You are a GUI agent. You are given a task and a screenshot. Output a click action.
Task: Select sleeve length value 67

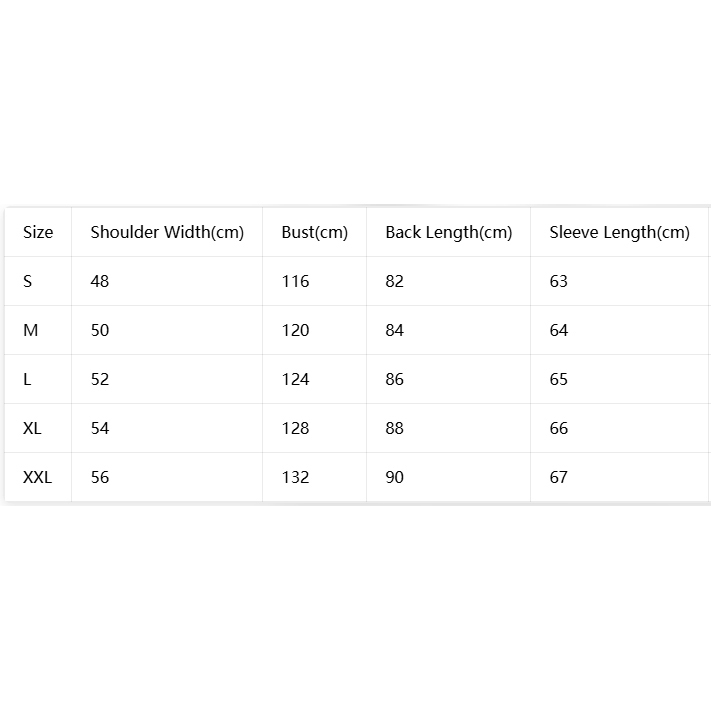(x=559, y=477)
